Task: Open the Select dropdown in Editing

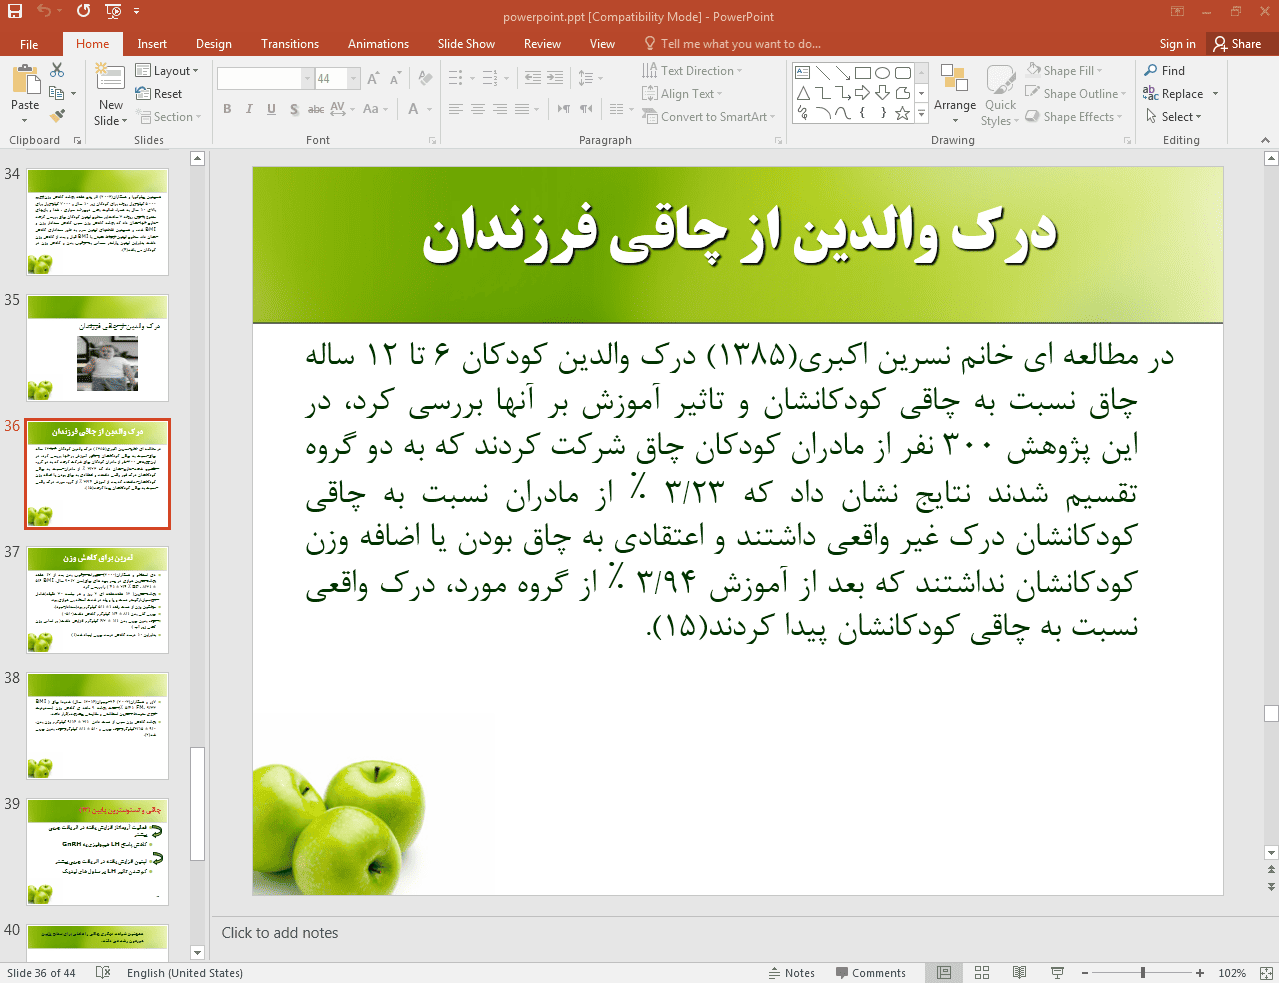Action: [1174, 117]
